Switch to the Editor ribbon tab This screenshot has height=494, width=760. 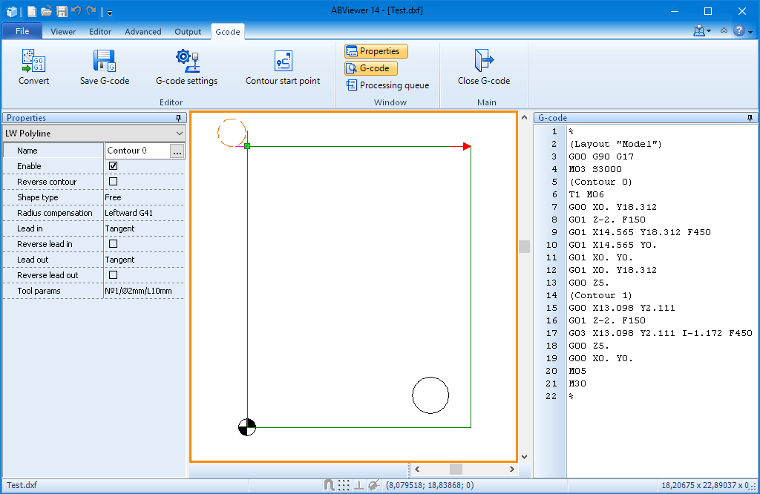(100, 32)
